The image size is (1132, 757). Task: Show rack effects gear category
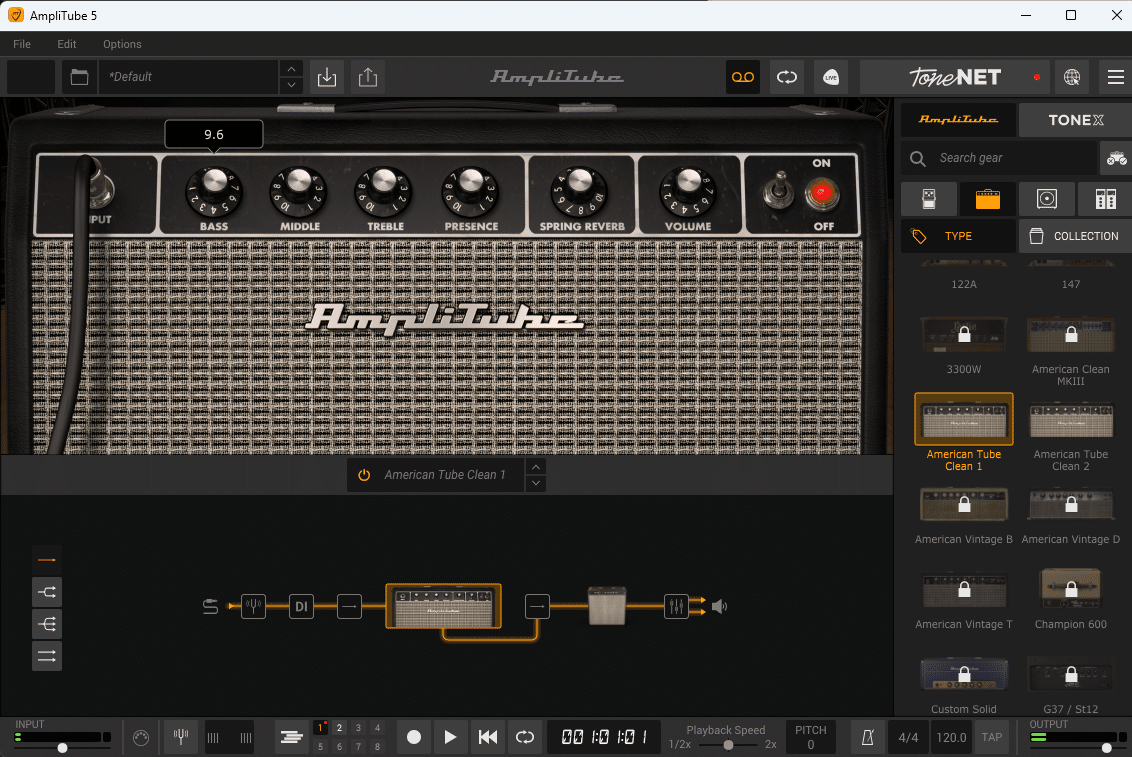point(1105,198)
